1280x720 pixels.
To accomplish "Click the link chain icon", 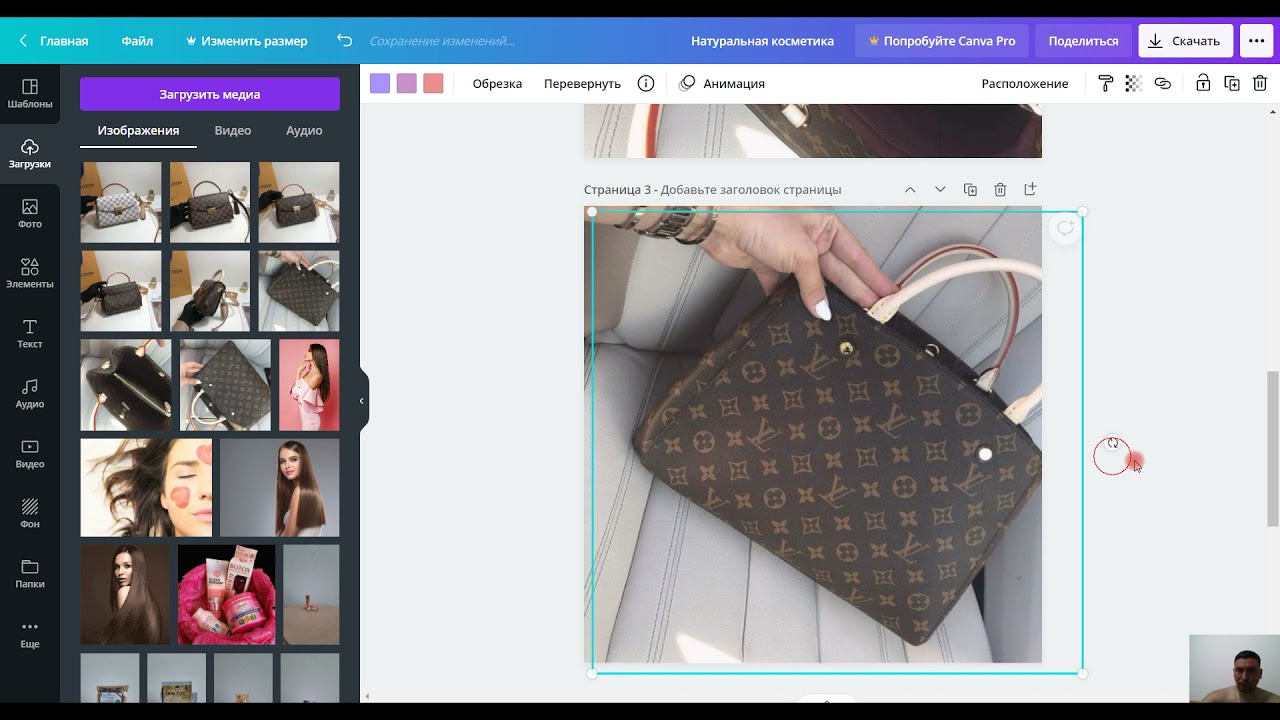I will 1162,83.
